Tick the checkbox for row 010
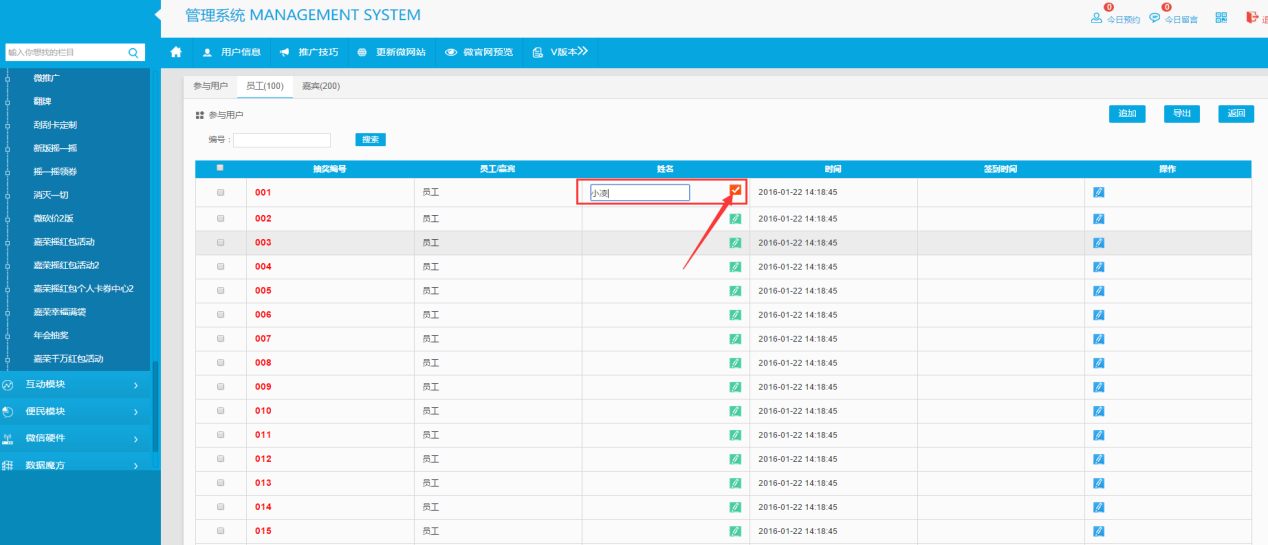Screen dimensions: 1268x545 point(221,410)
